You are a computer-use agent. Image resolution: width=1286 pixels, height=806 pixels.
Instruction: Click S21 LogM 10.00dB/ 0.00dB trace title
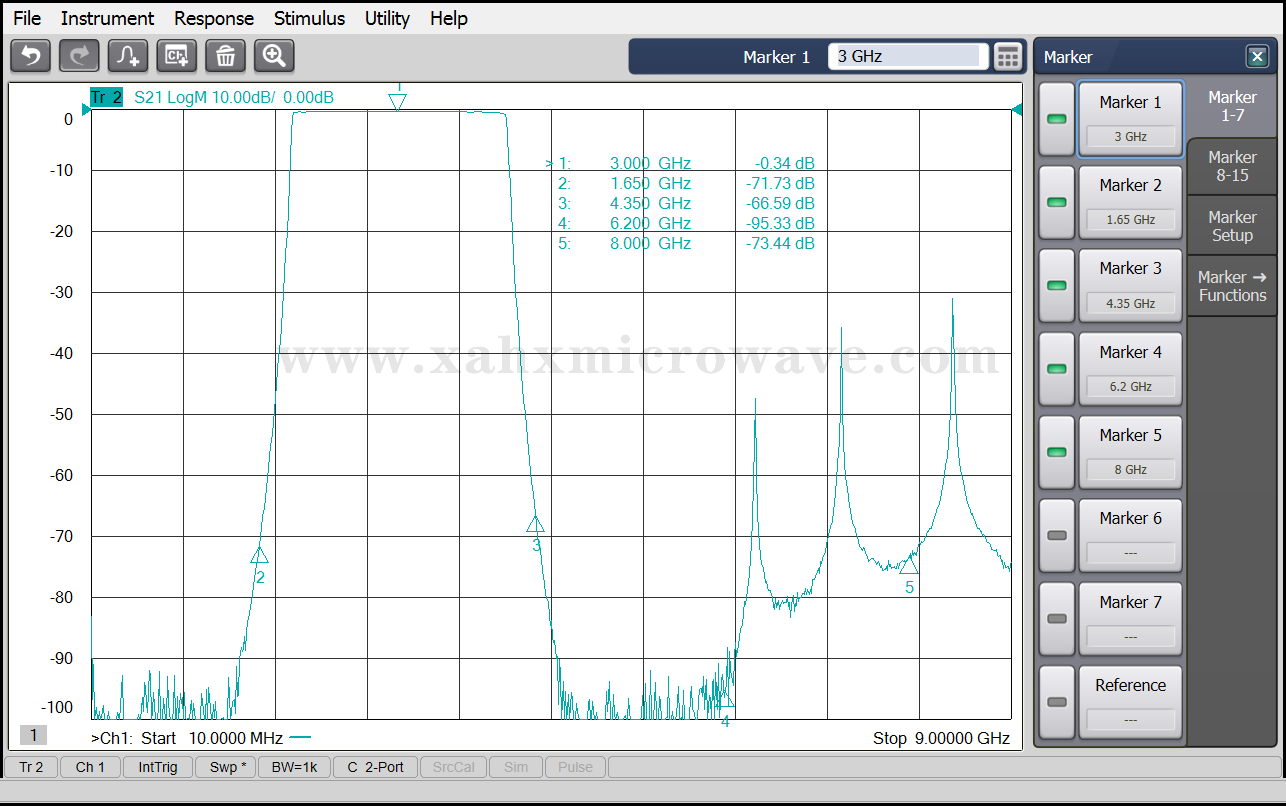[234, 97]
